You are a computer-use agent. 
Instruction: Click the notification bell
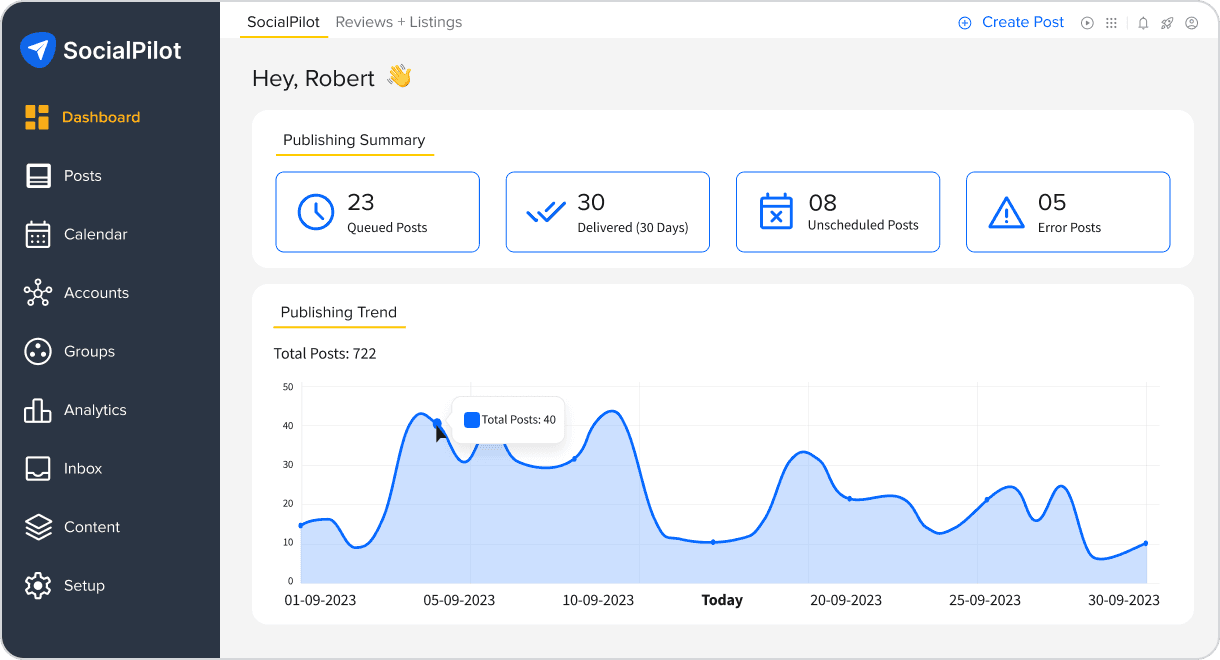(x=1143, y=22)
